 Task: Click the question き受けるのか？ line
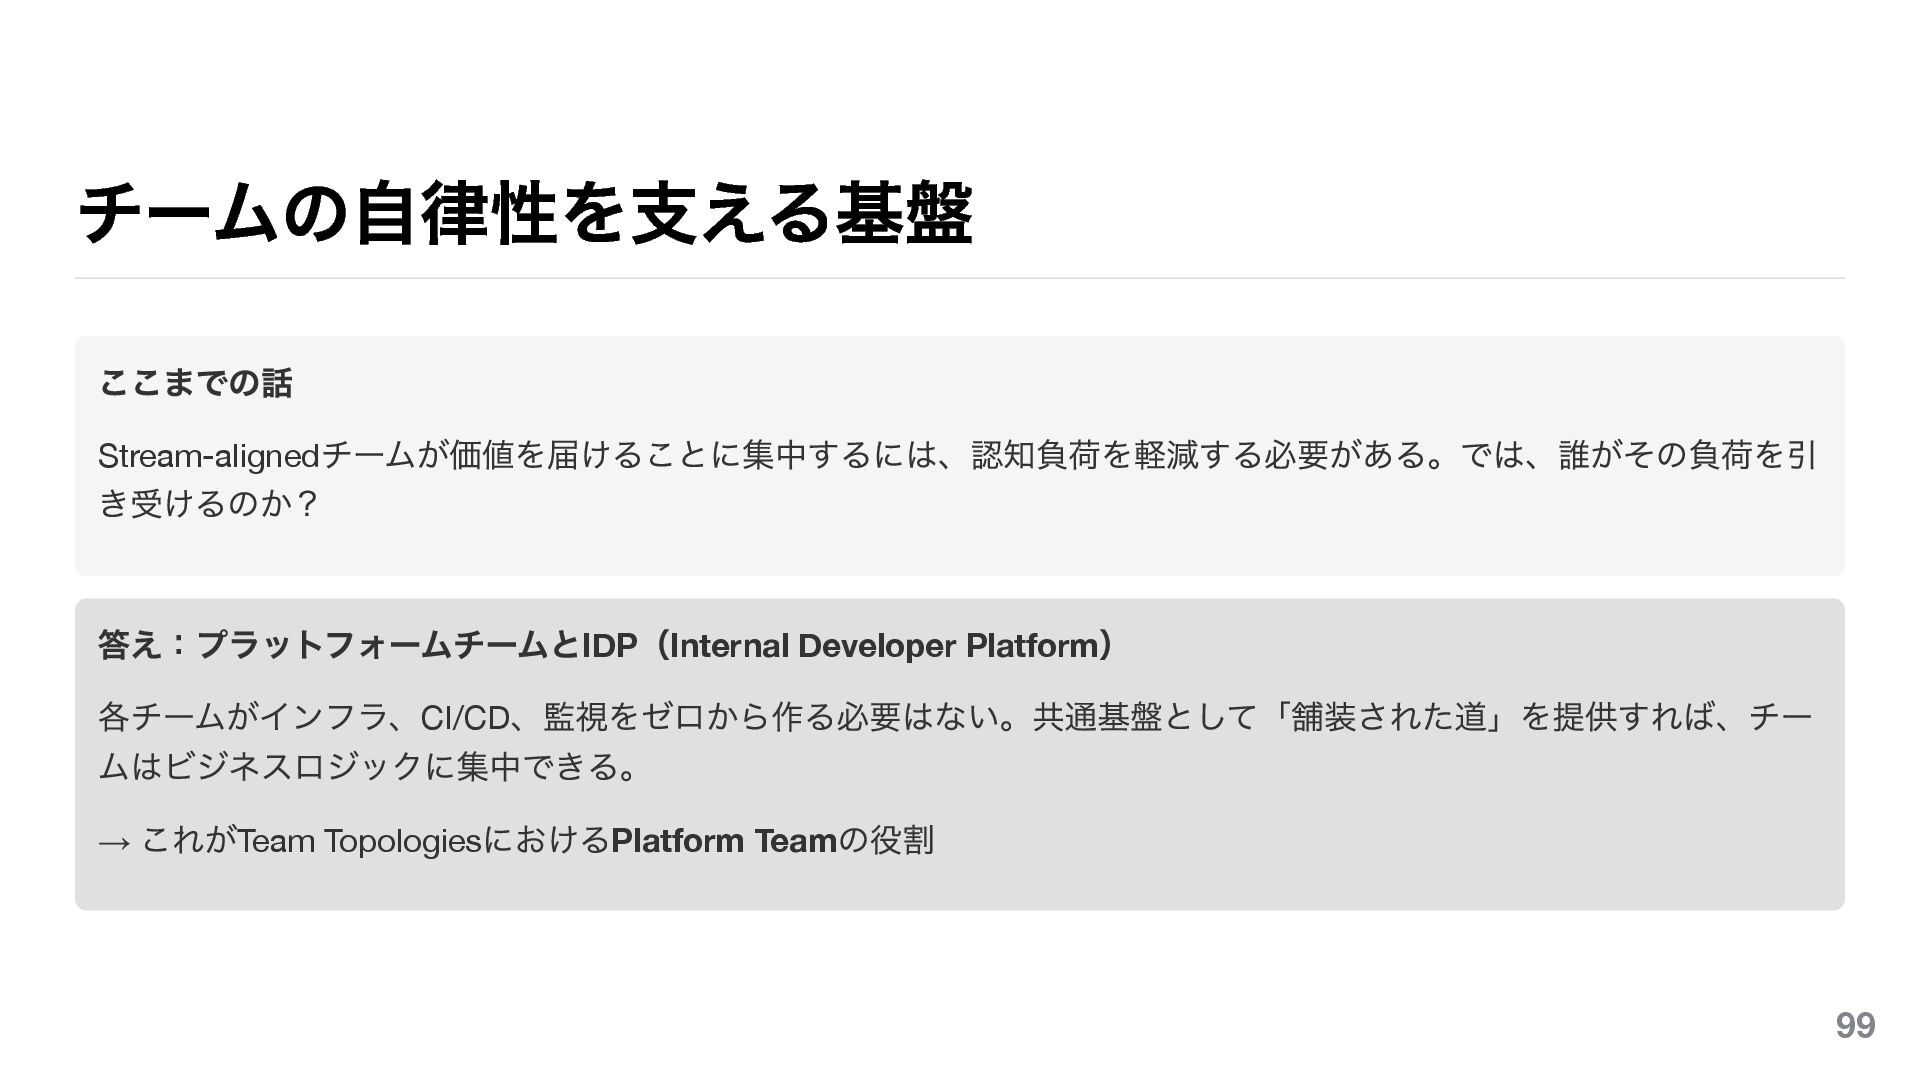click(208, 503)
